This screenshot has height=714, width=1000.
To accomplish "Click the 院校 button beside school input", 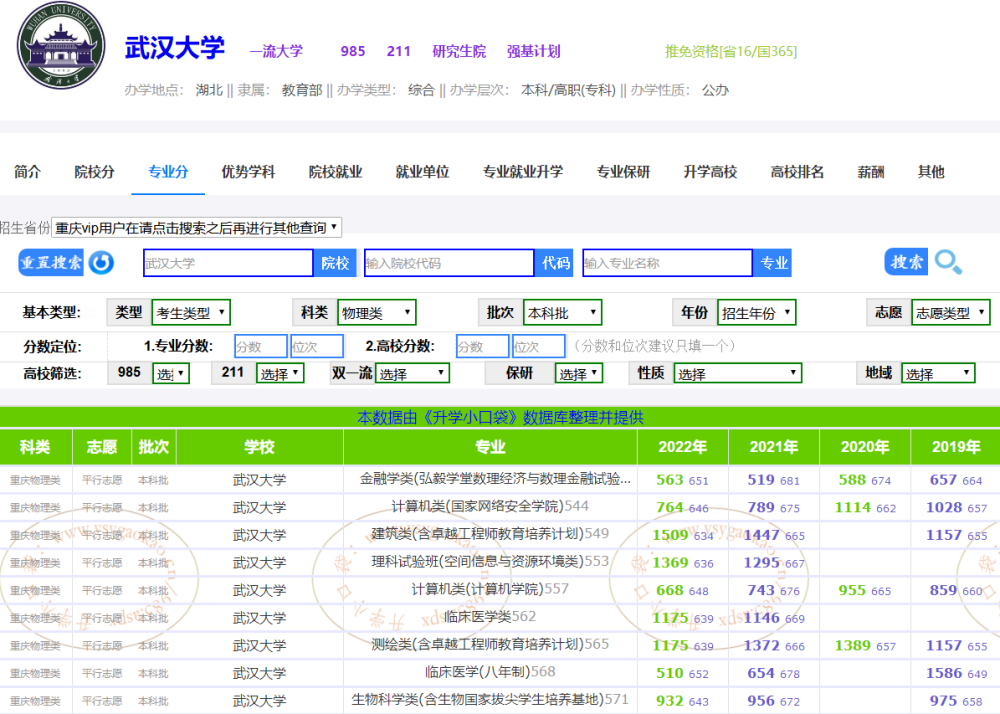I will click(x=335, y=263).
